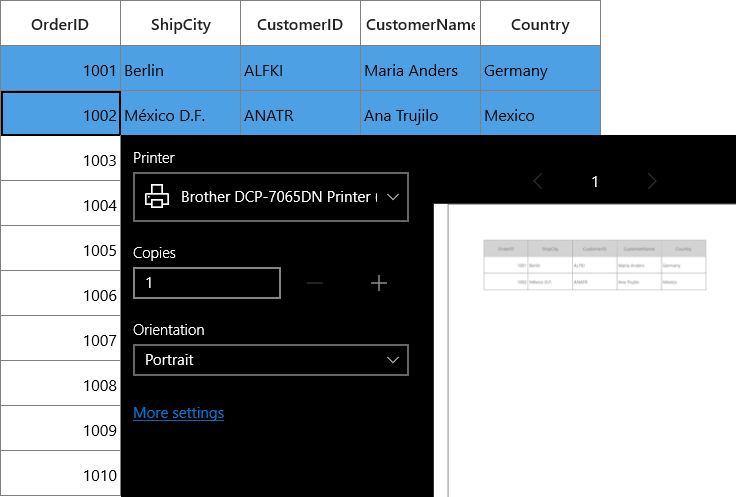Select the Mexico country cell
This screenshot has height=497, width=736.
pos(540,114)
